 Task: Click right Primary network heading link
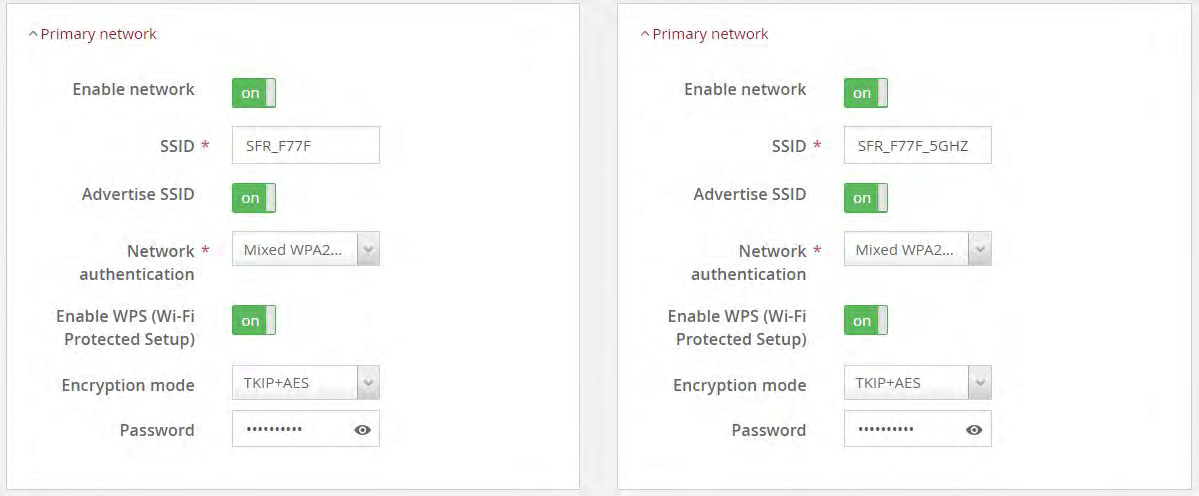(710, 34)
